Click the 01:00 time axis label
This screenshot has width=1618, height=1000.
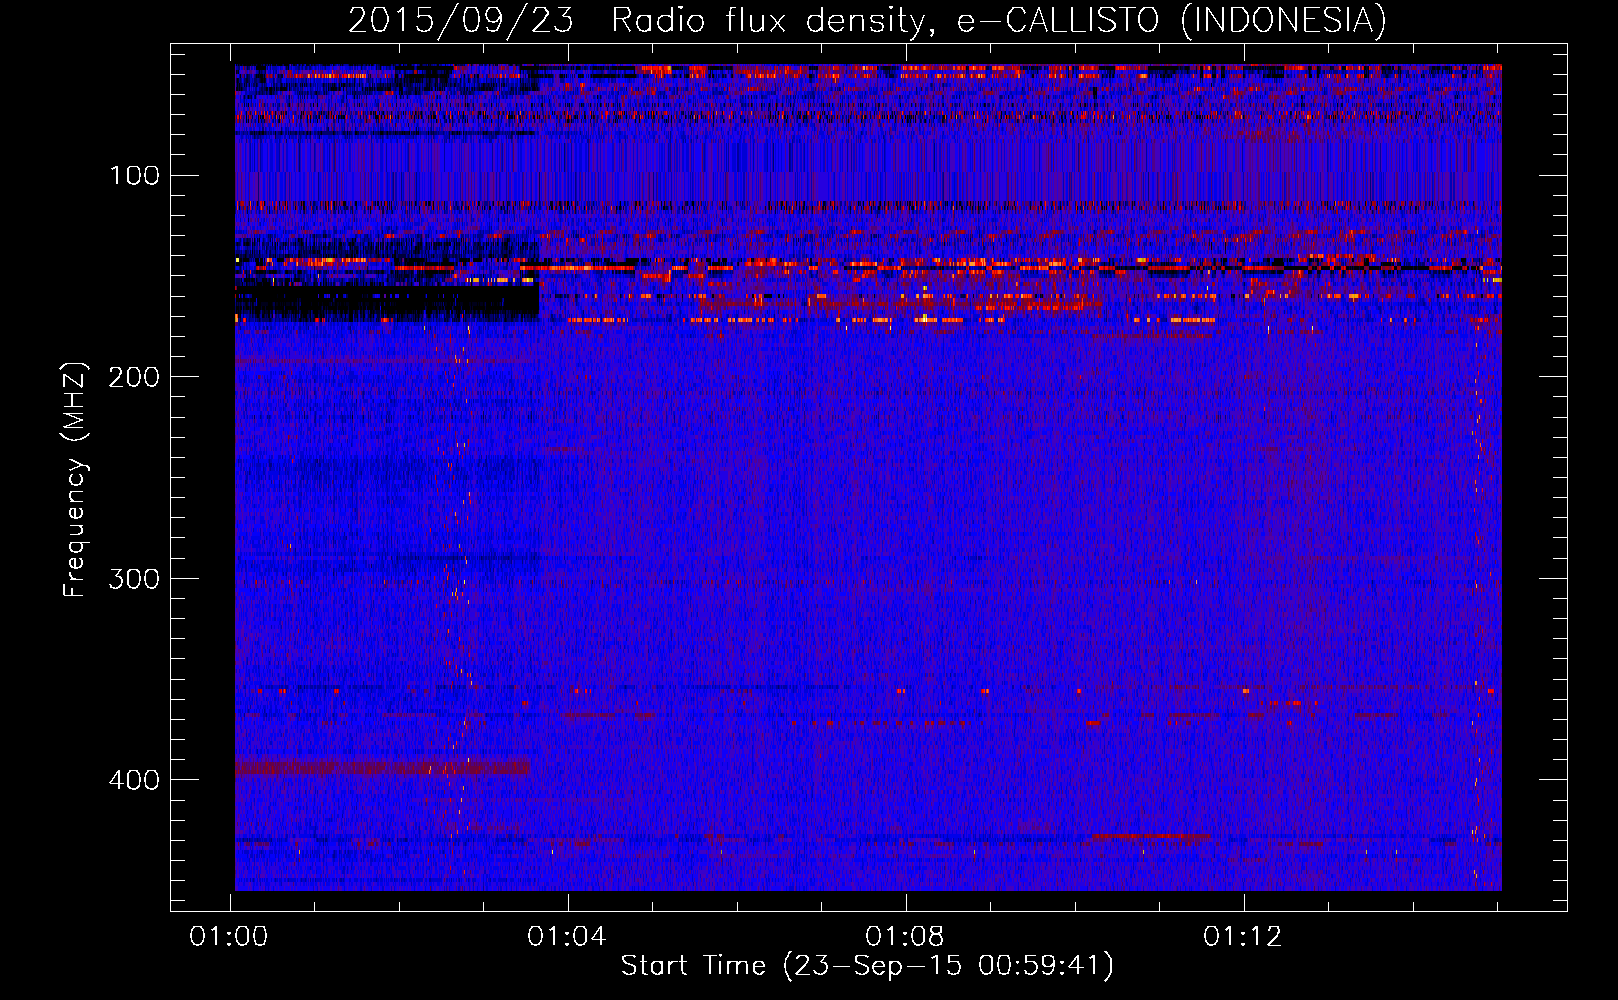[x=229, y=937]
